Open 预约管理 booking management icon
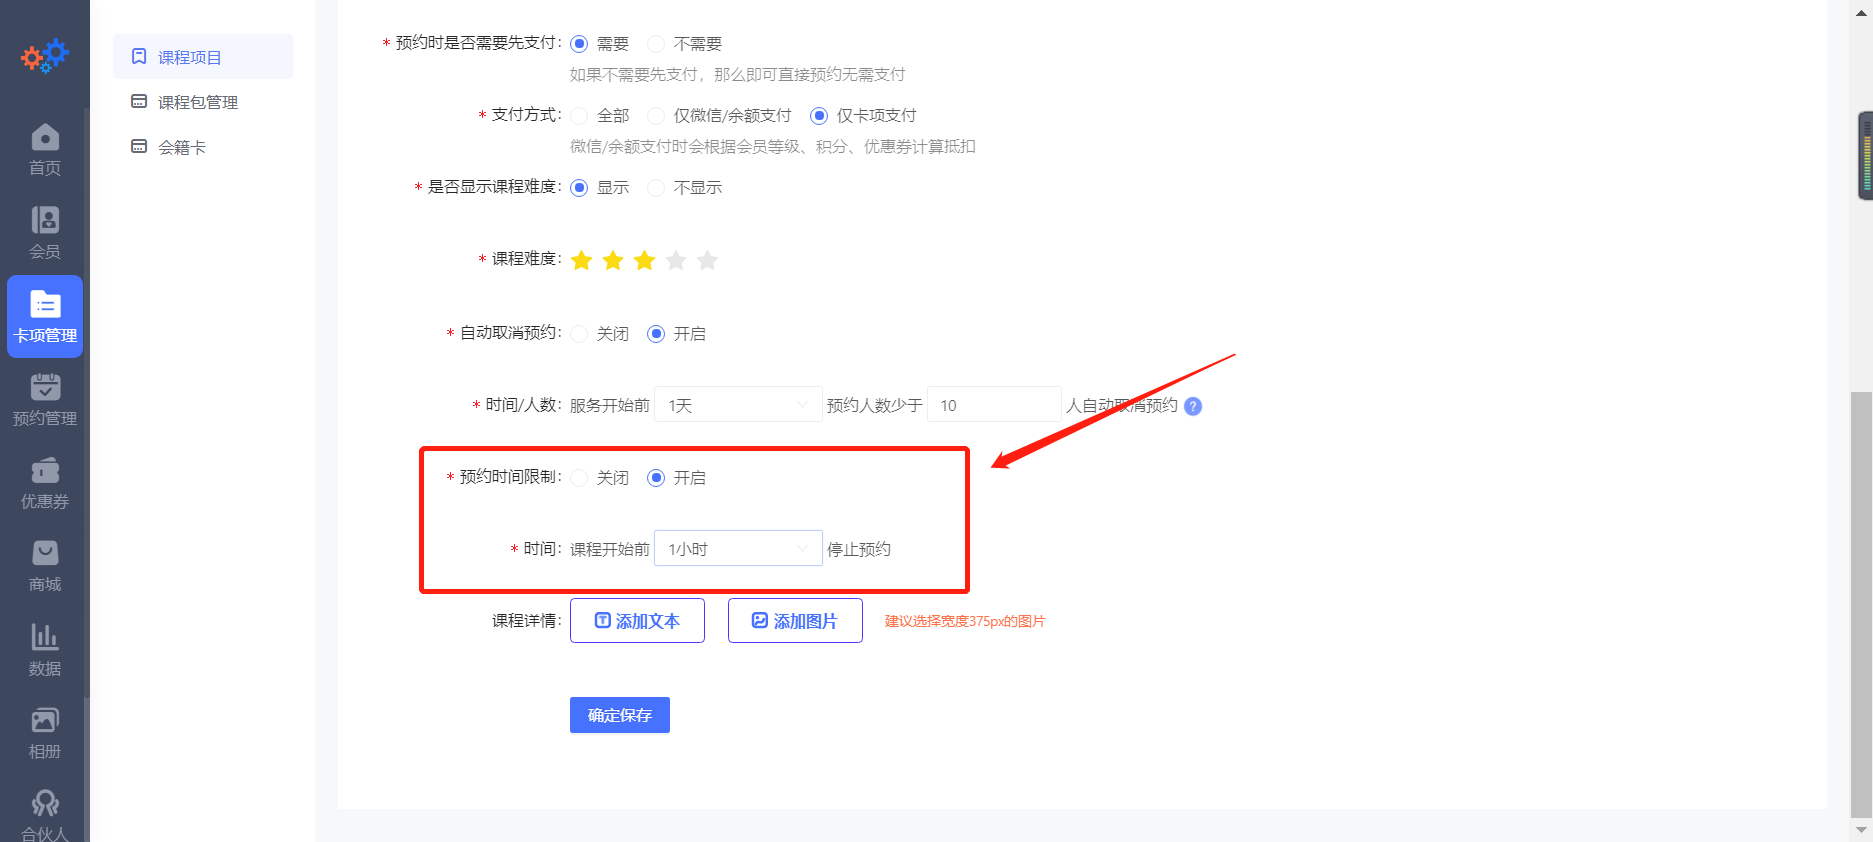1873x842 pixels. [x=45, y=399]
